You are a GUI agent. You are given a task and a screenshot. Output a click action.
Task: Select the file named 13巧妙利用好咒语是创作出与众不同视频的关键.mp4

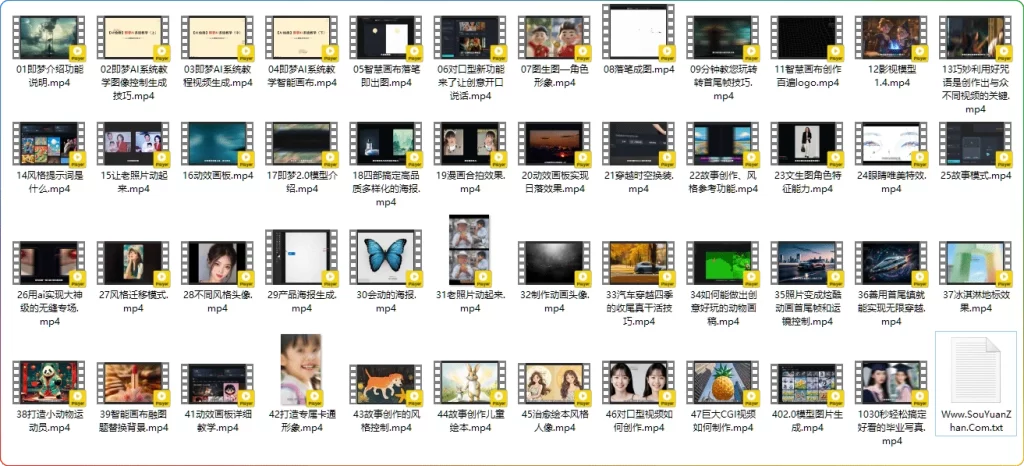click(x=975, y=89)
